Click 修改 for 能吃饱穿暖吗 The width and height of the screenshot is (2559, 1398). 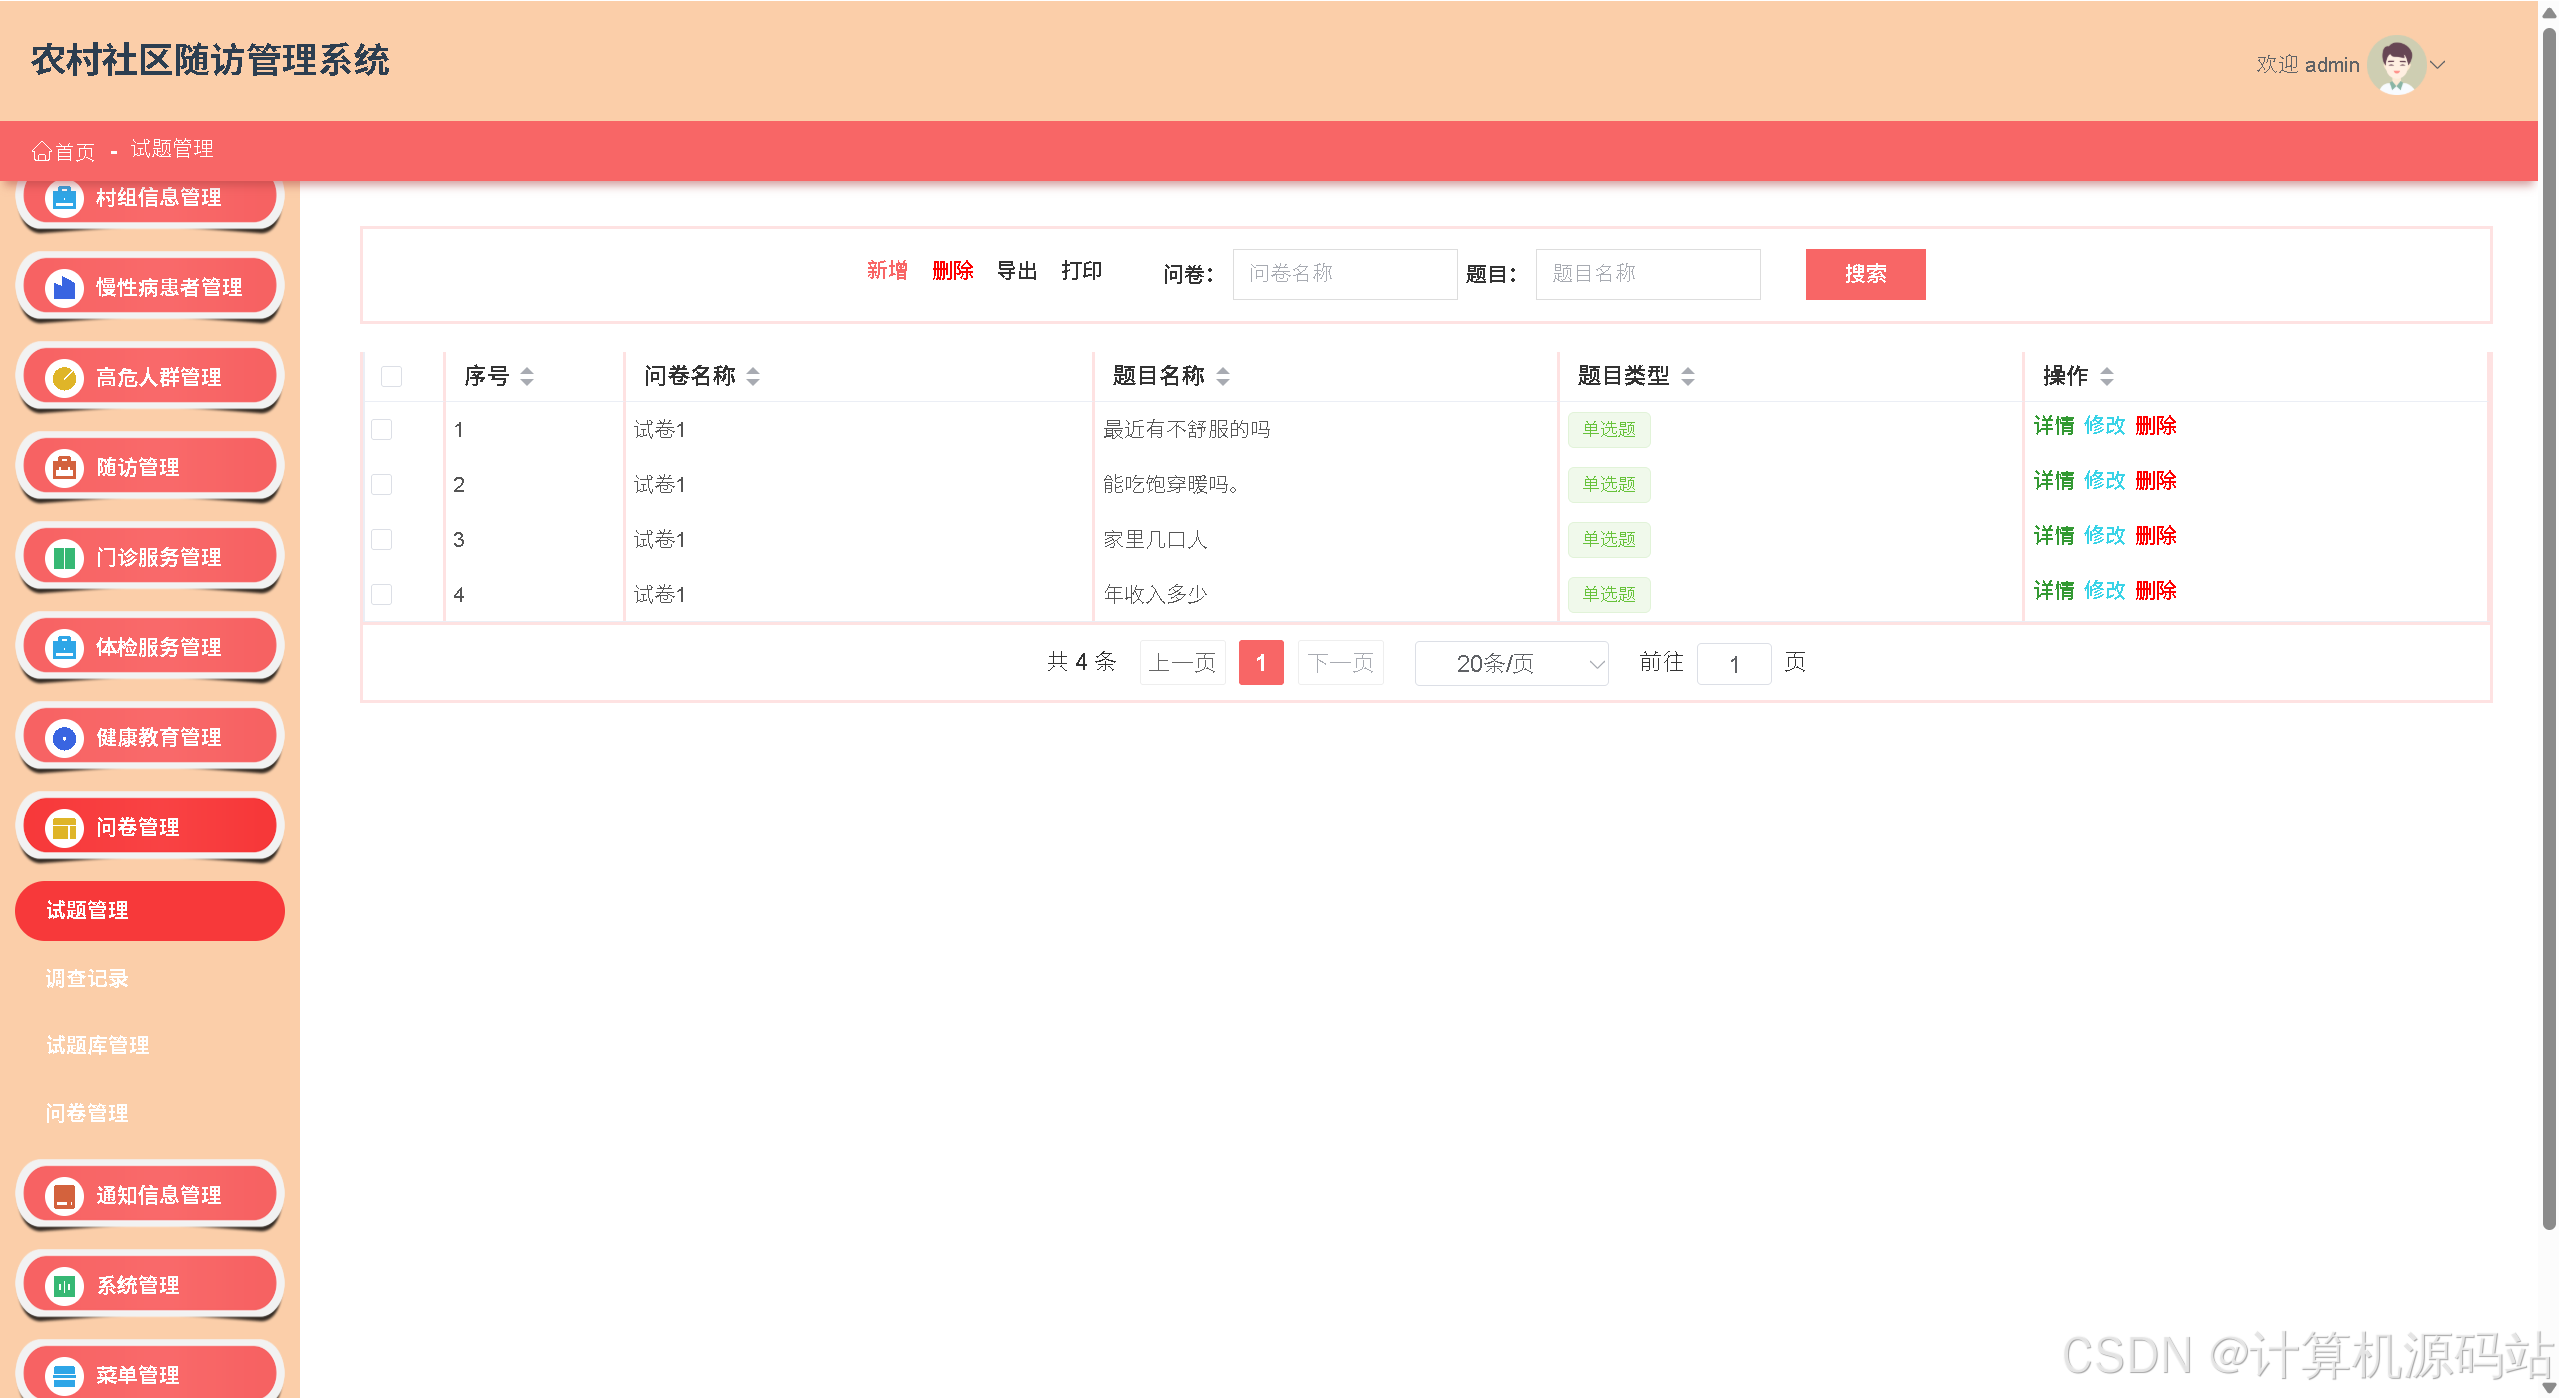pyautogui.click(x=2104, y=481)
